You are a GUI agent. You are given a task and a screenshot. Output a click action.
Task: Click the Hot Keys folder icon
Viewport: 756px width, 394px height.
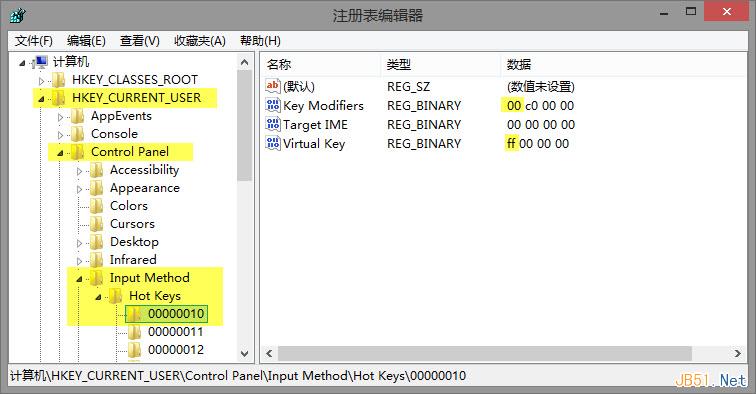pyautogui.click(x=116, y=296)
